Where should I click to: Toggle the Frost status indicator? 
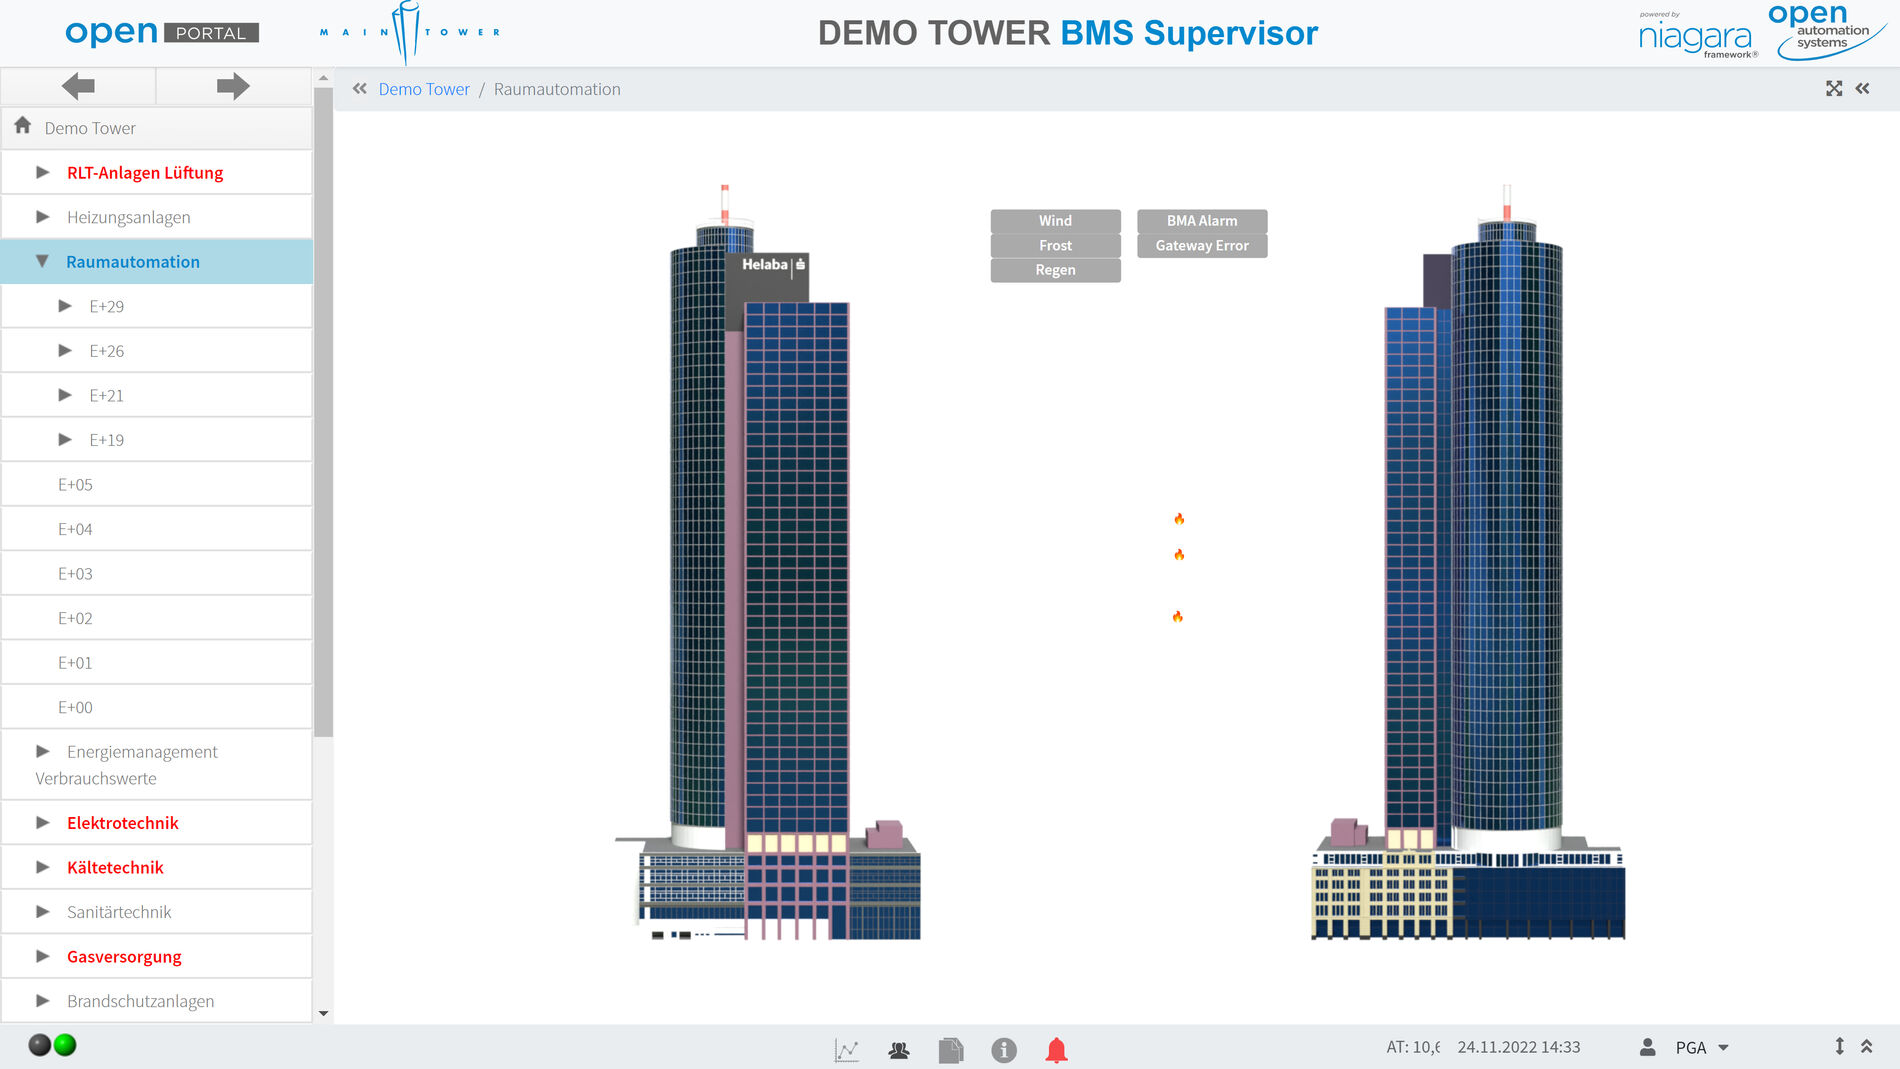1055,246
